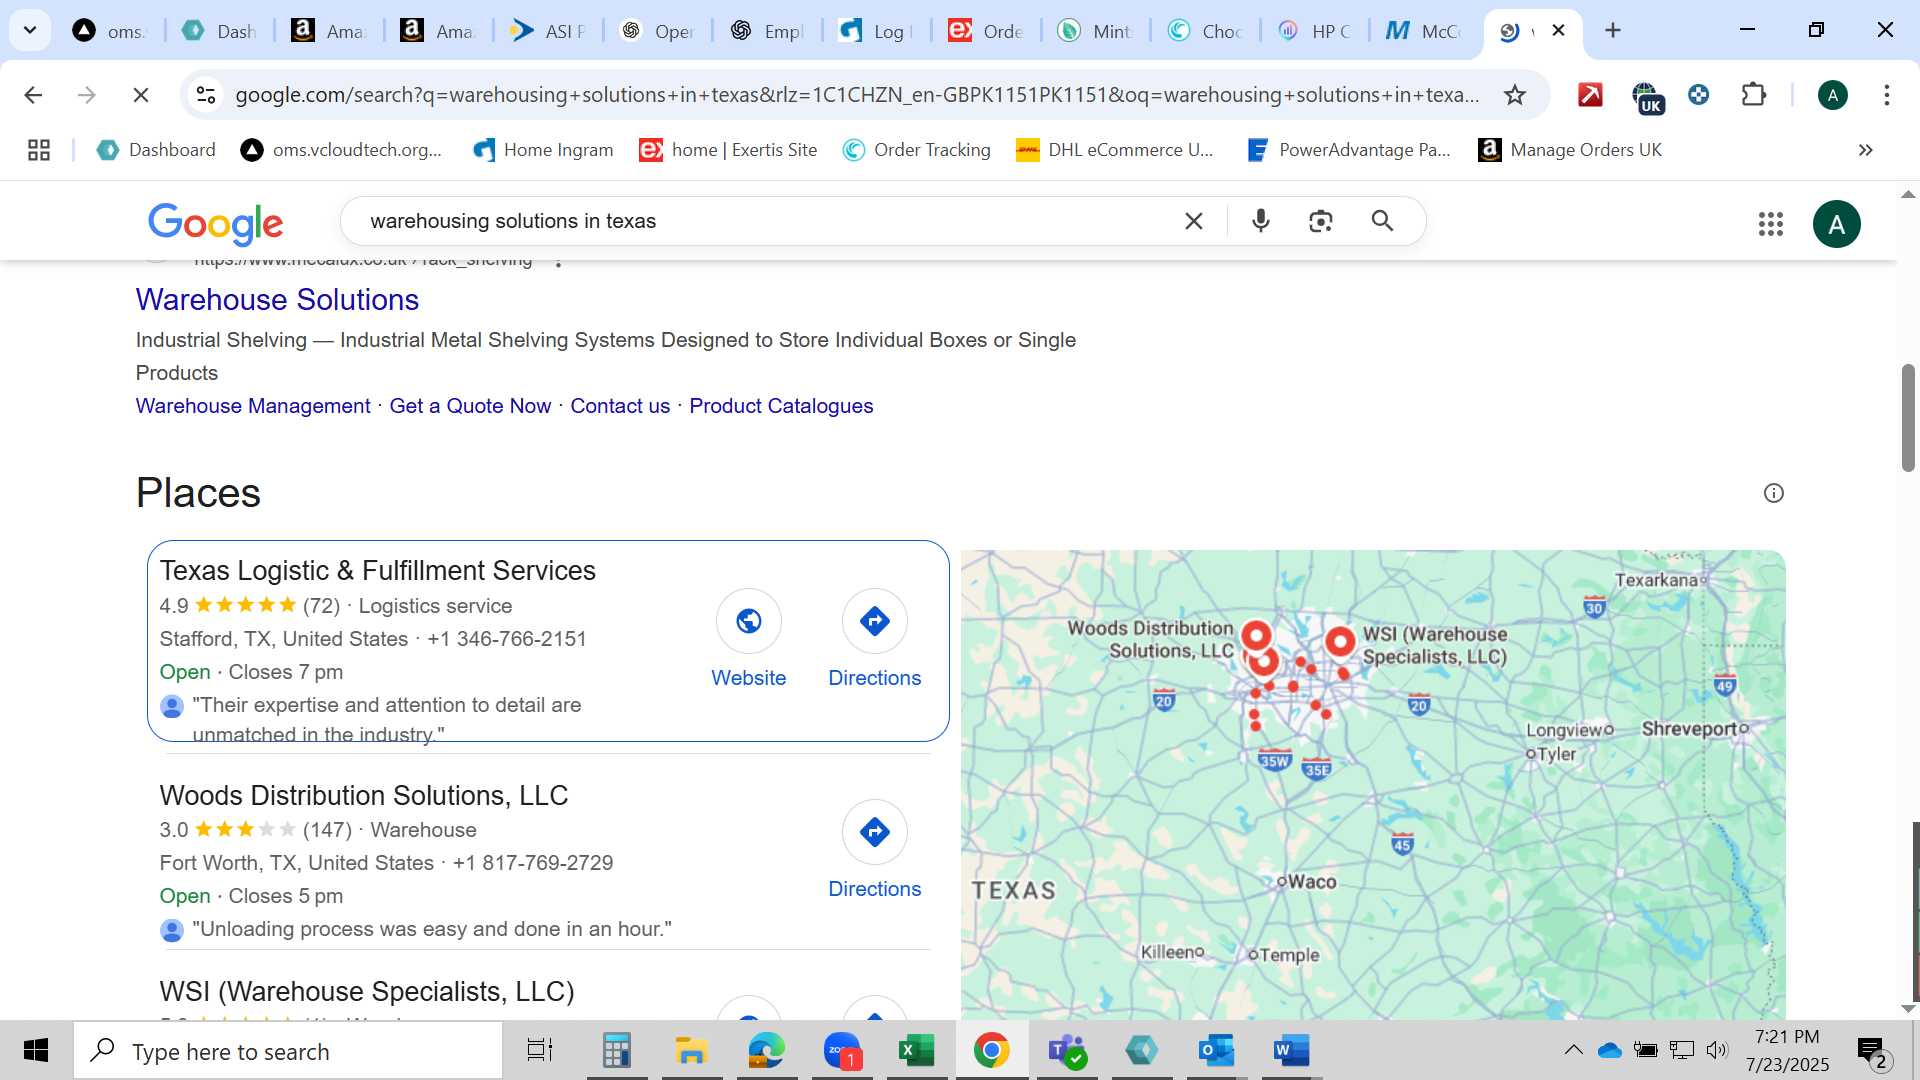Open the blue circular extension icon

click(1698, 95)
